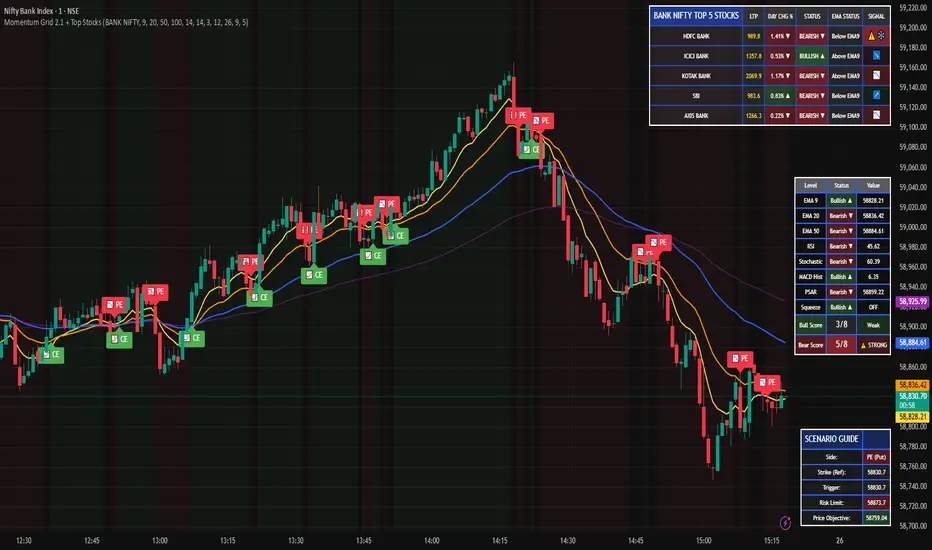This screenshot has width=932, height=550.
Task: Click the Risk Limit value 58873.7
Action: pos(876,502)
